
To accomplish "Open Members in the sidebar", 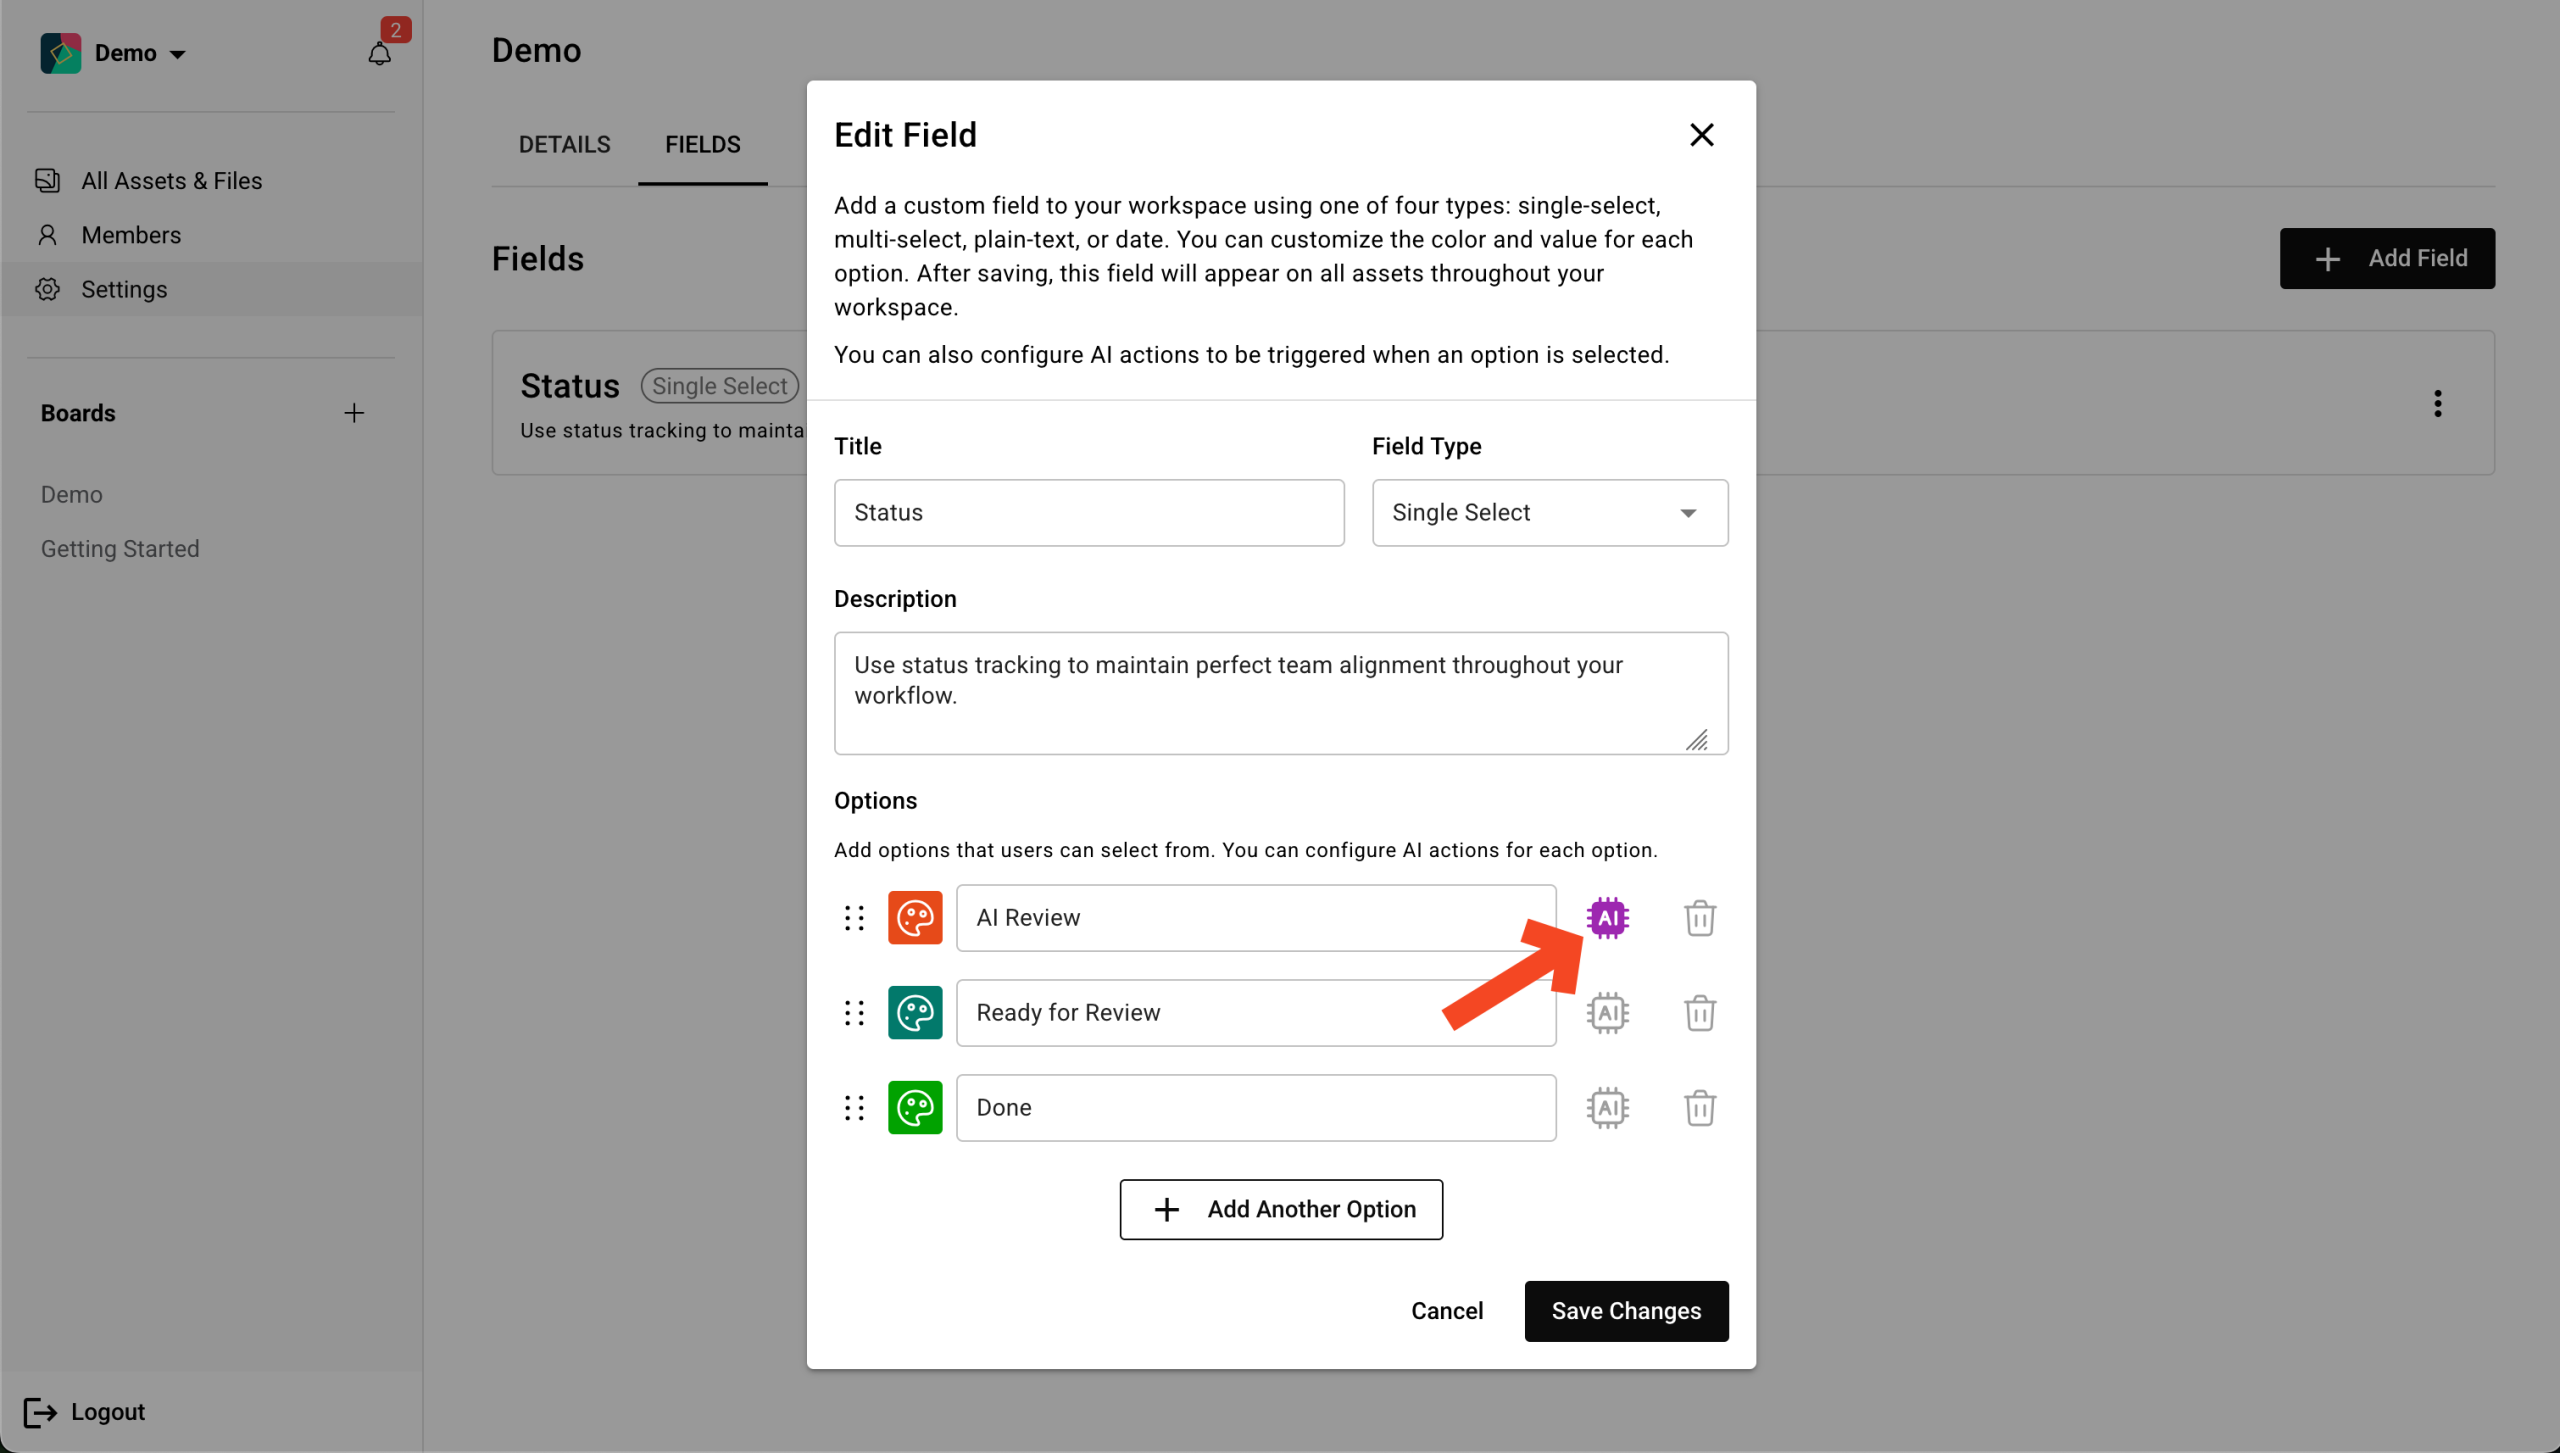I will 131,235.
